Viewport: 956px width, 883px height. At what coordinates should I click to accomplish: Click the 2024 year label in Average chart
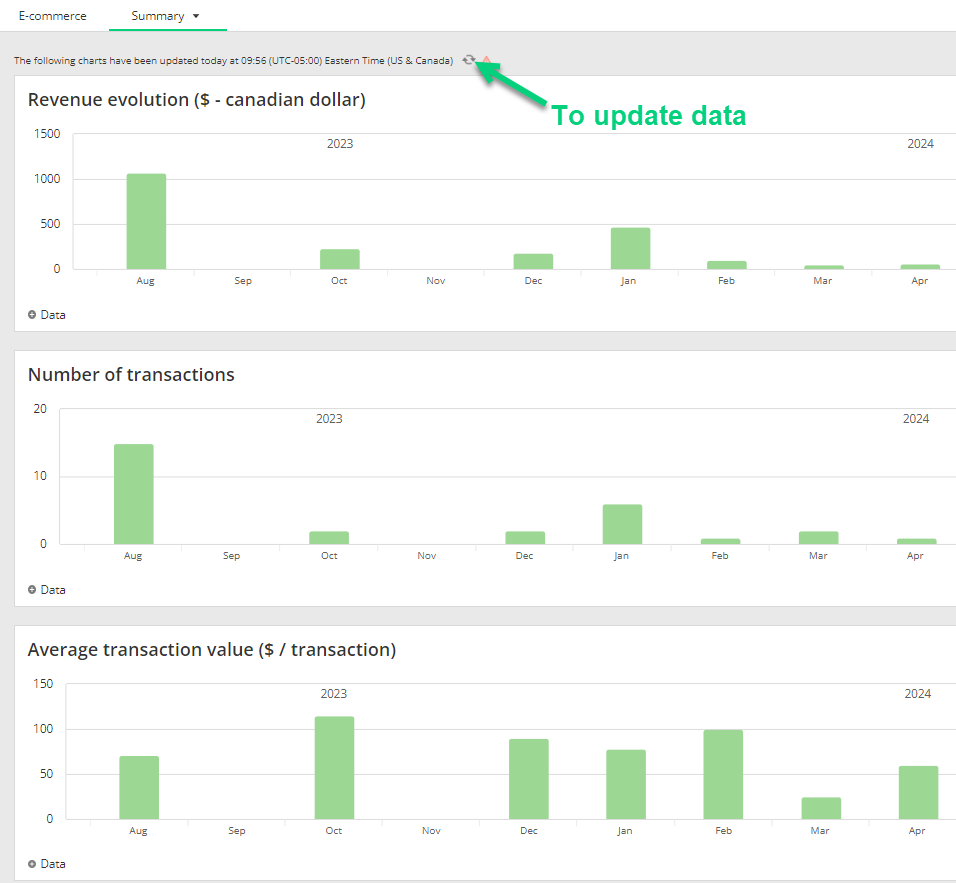point(918,694)
